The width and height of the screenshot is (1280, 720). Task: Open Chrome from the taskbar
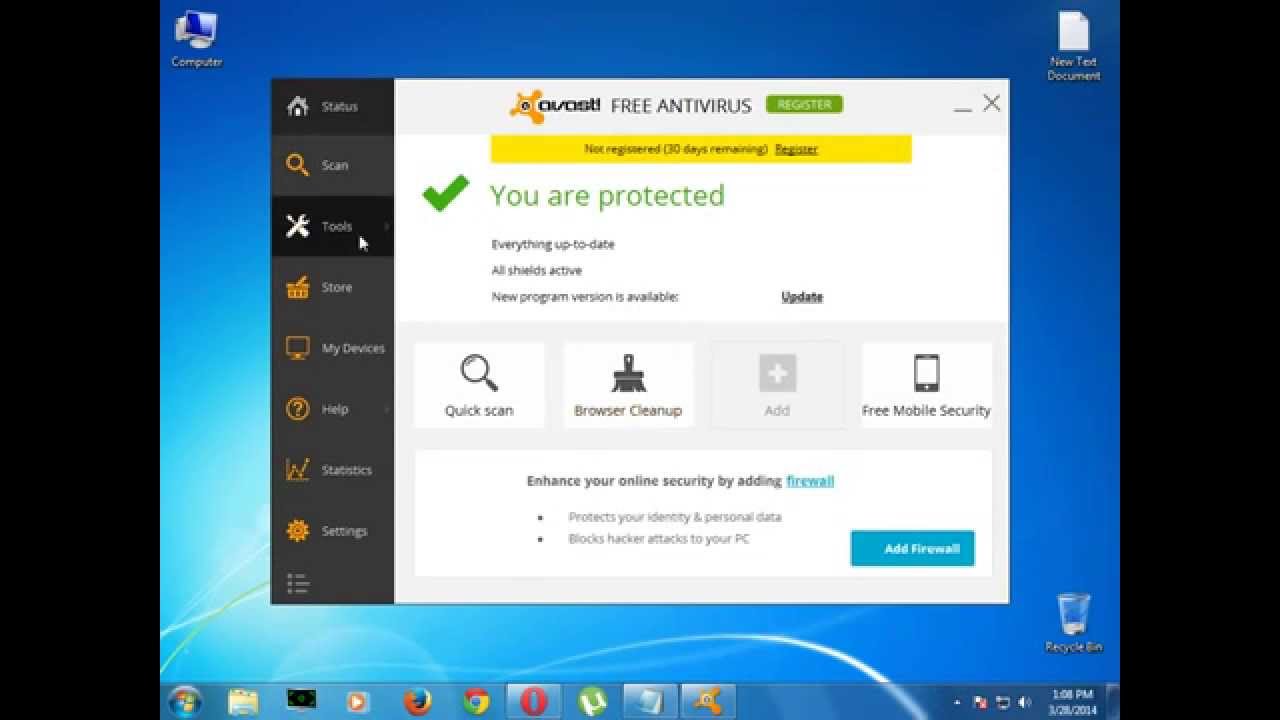point(475,701)
